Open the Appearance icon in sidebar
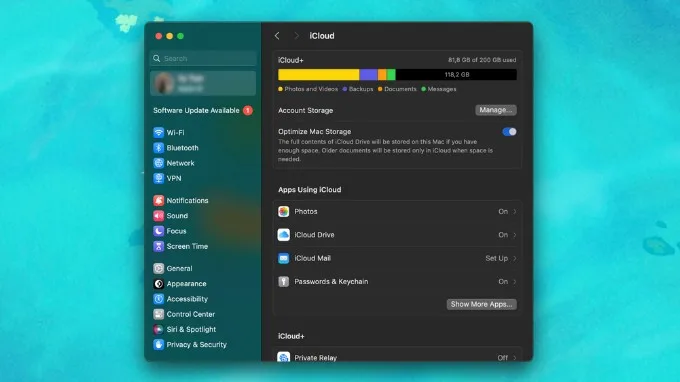 (x=159, y=284)
